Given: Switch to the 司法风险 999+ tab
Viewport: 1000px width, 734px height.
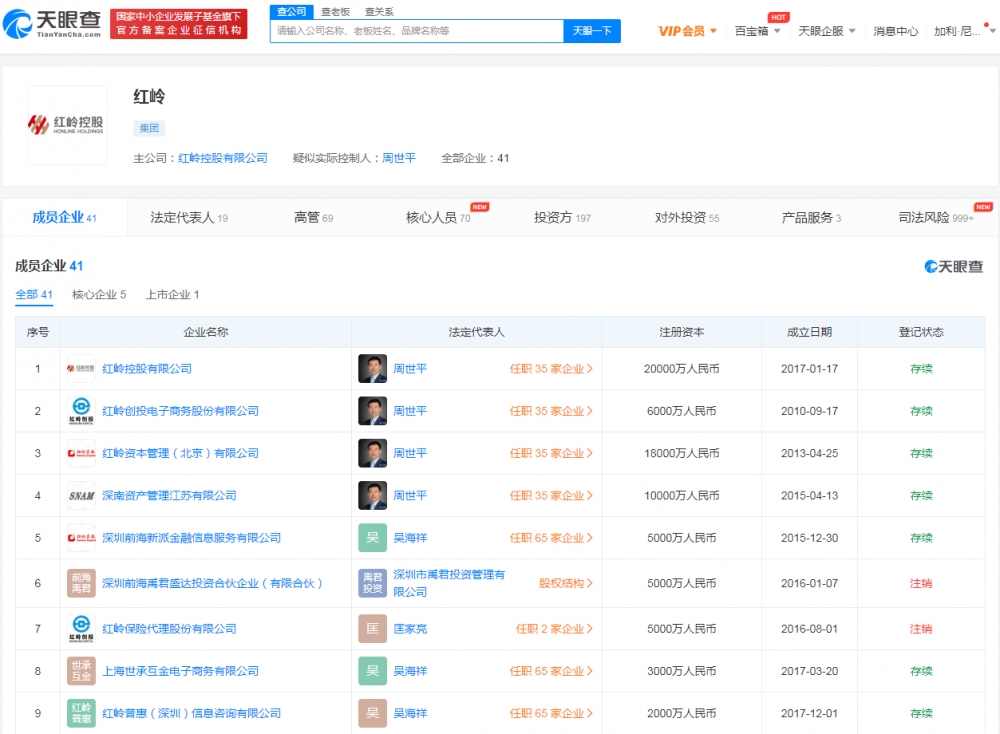Looking at the screenshot, I should [x=936, y=217].
